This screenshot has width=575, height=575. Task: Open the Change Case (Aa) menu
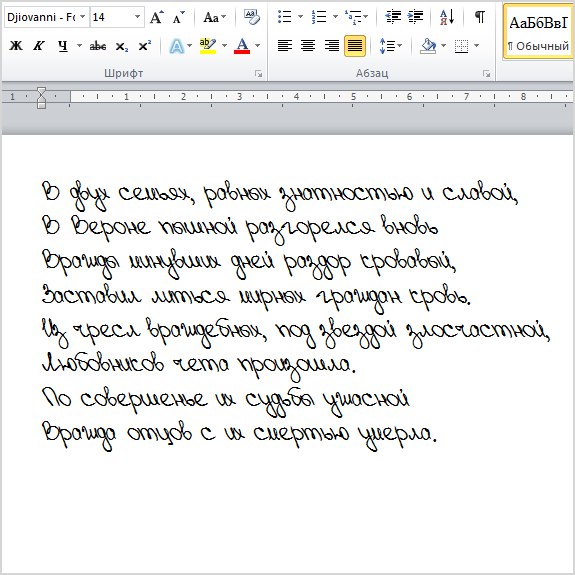[215, 17]
